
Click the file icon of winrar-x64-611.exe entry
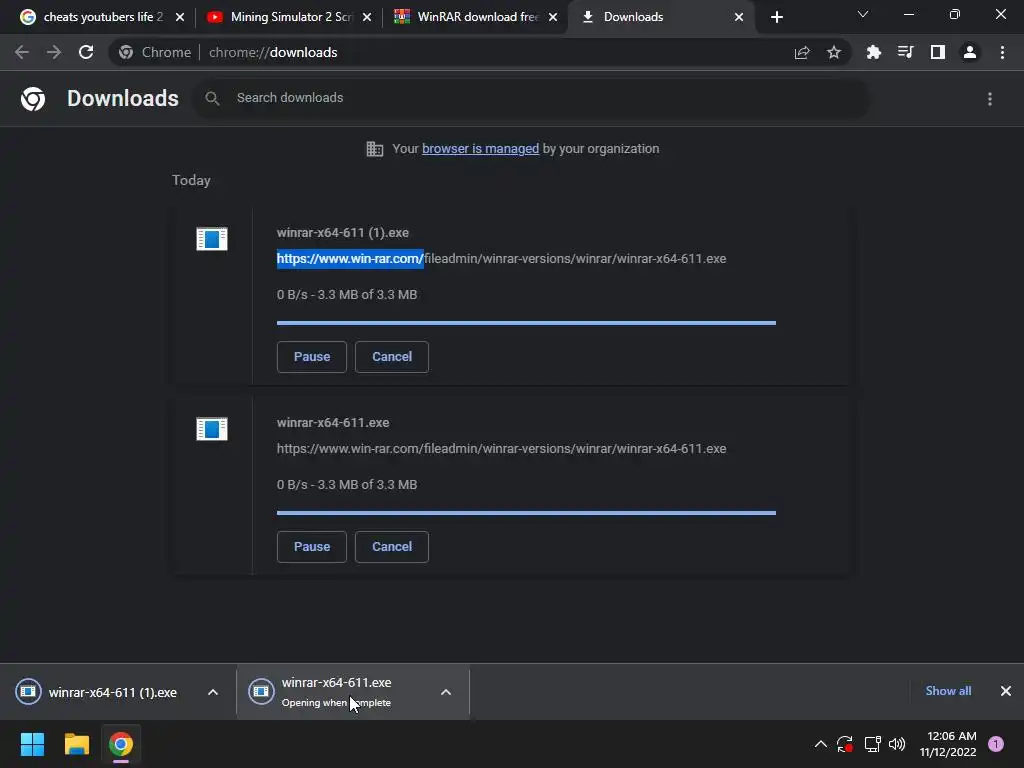tap(212, 429)
